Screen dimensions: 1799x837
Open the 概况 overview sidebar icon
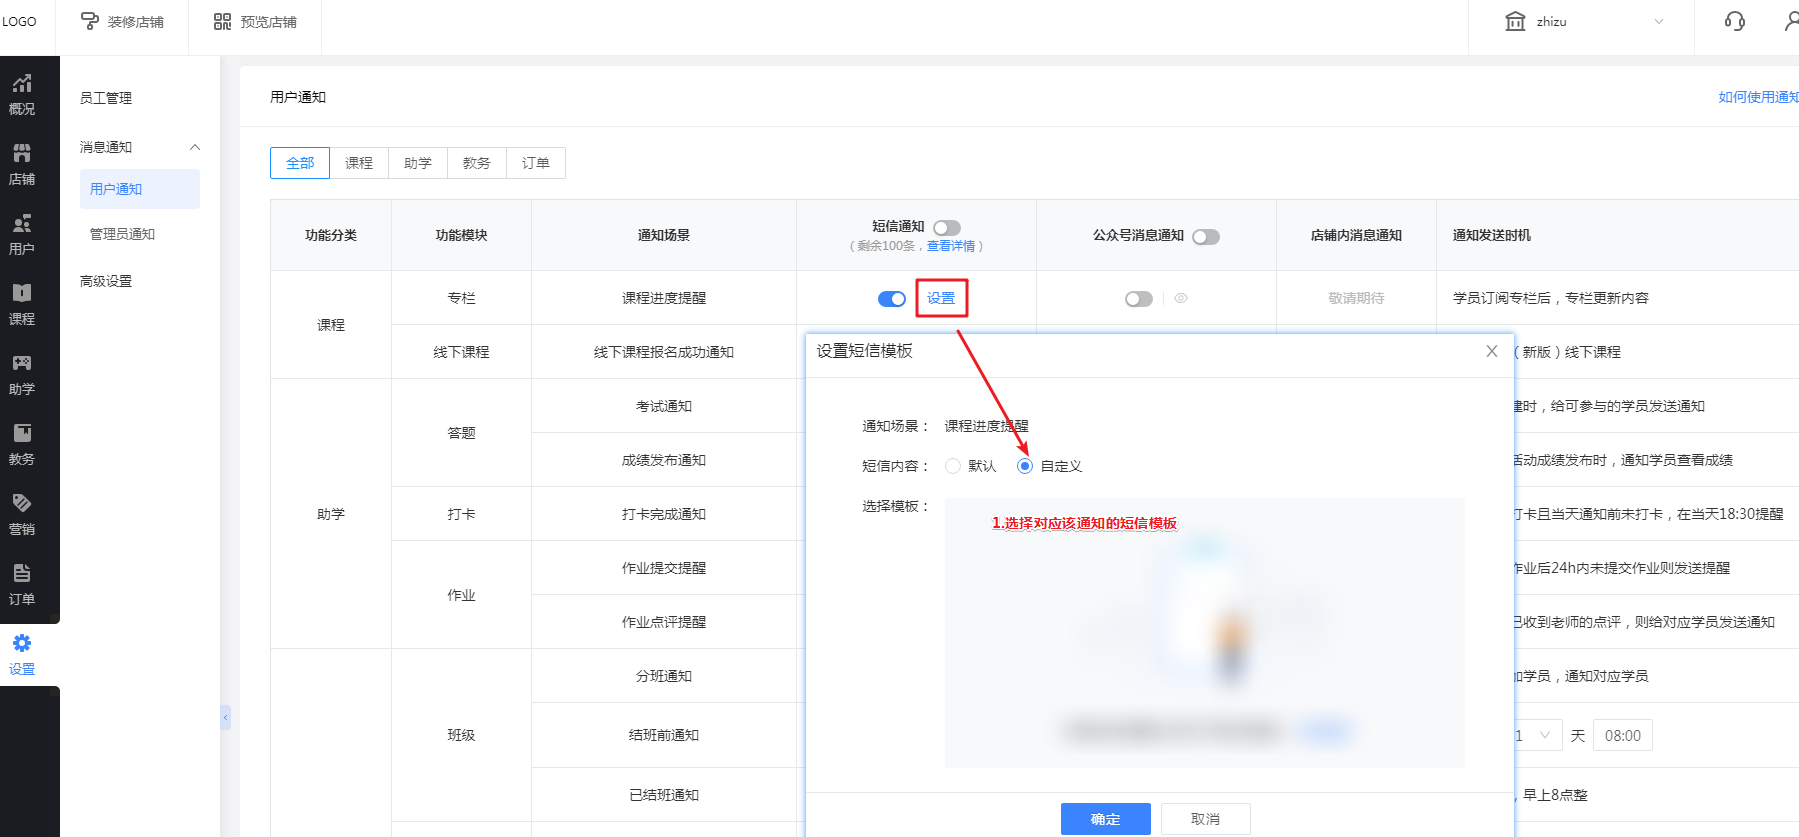coord(22,94)
